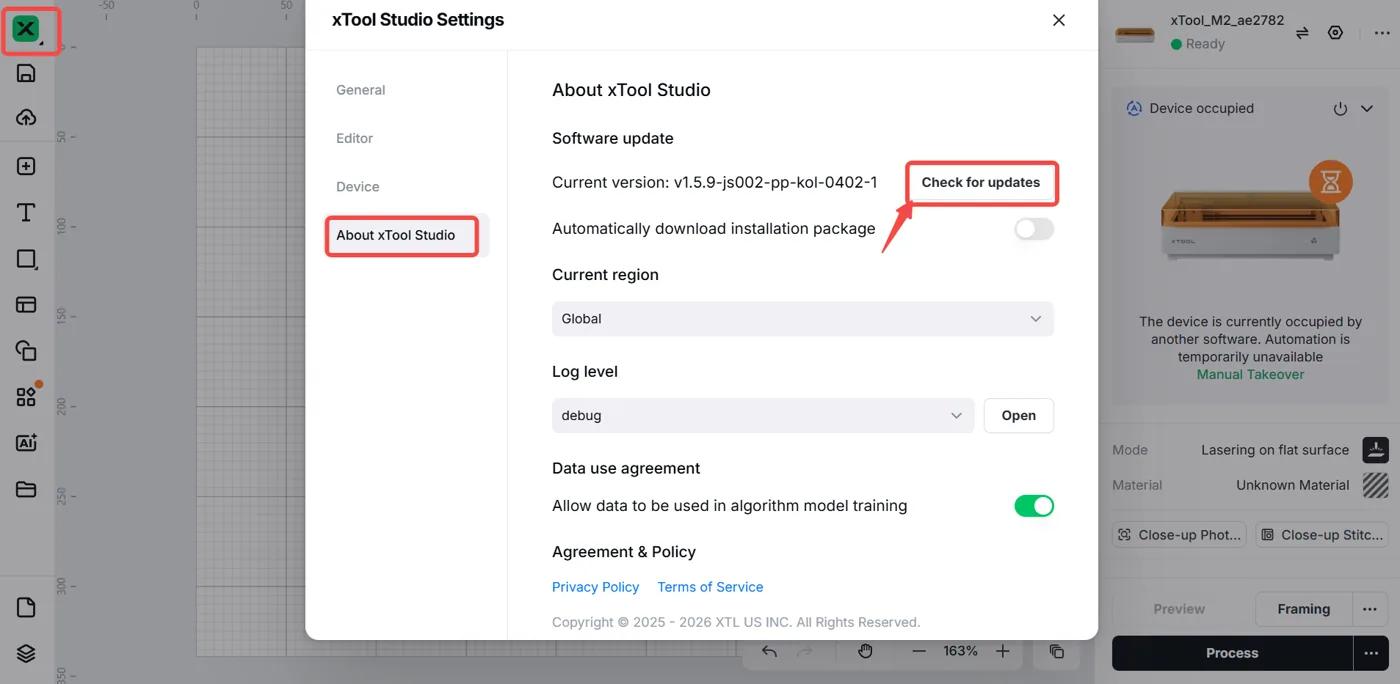This screenshot has width=1400, height=684.
Task: Disable data use for algorithm model training
Action: [1034, 506]
